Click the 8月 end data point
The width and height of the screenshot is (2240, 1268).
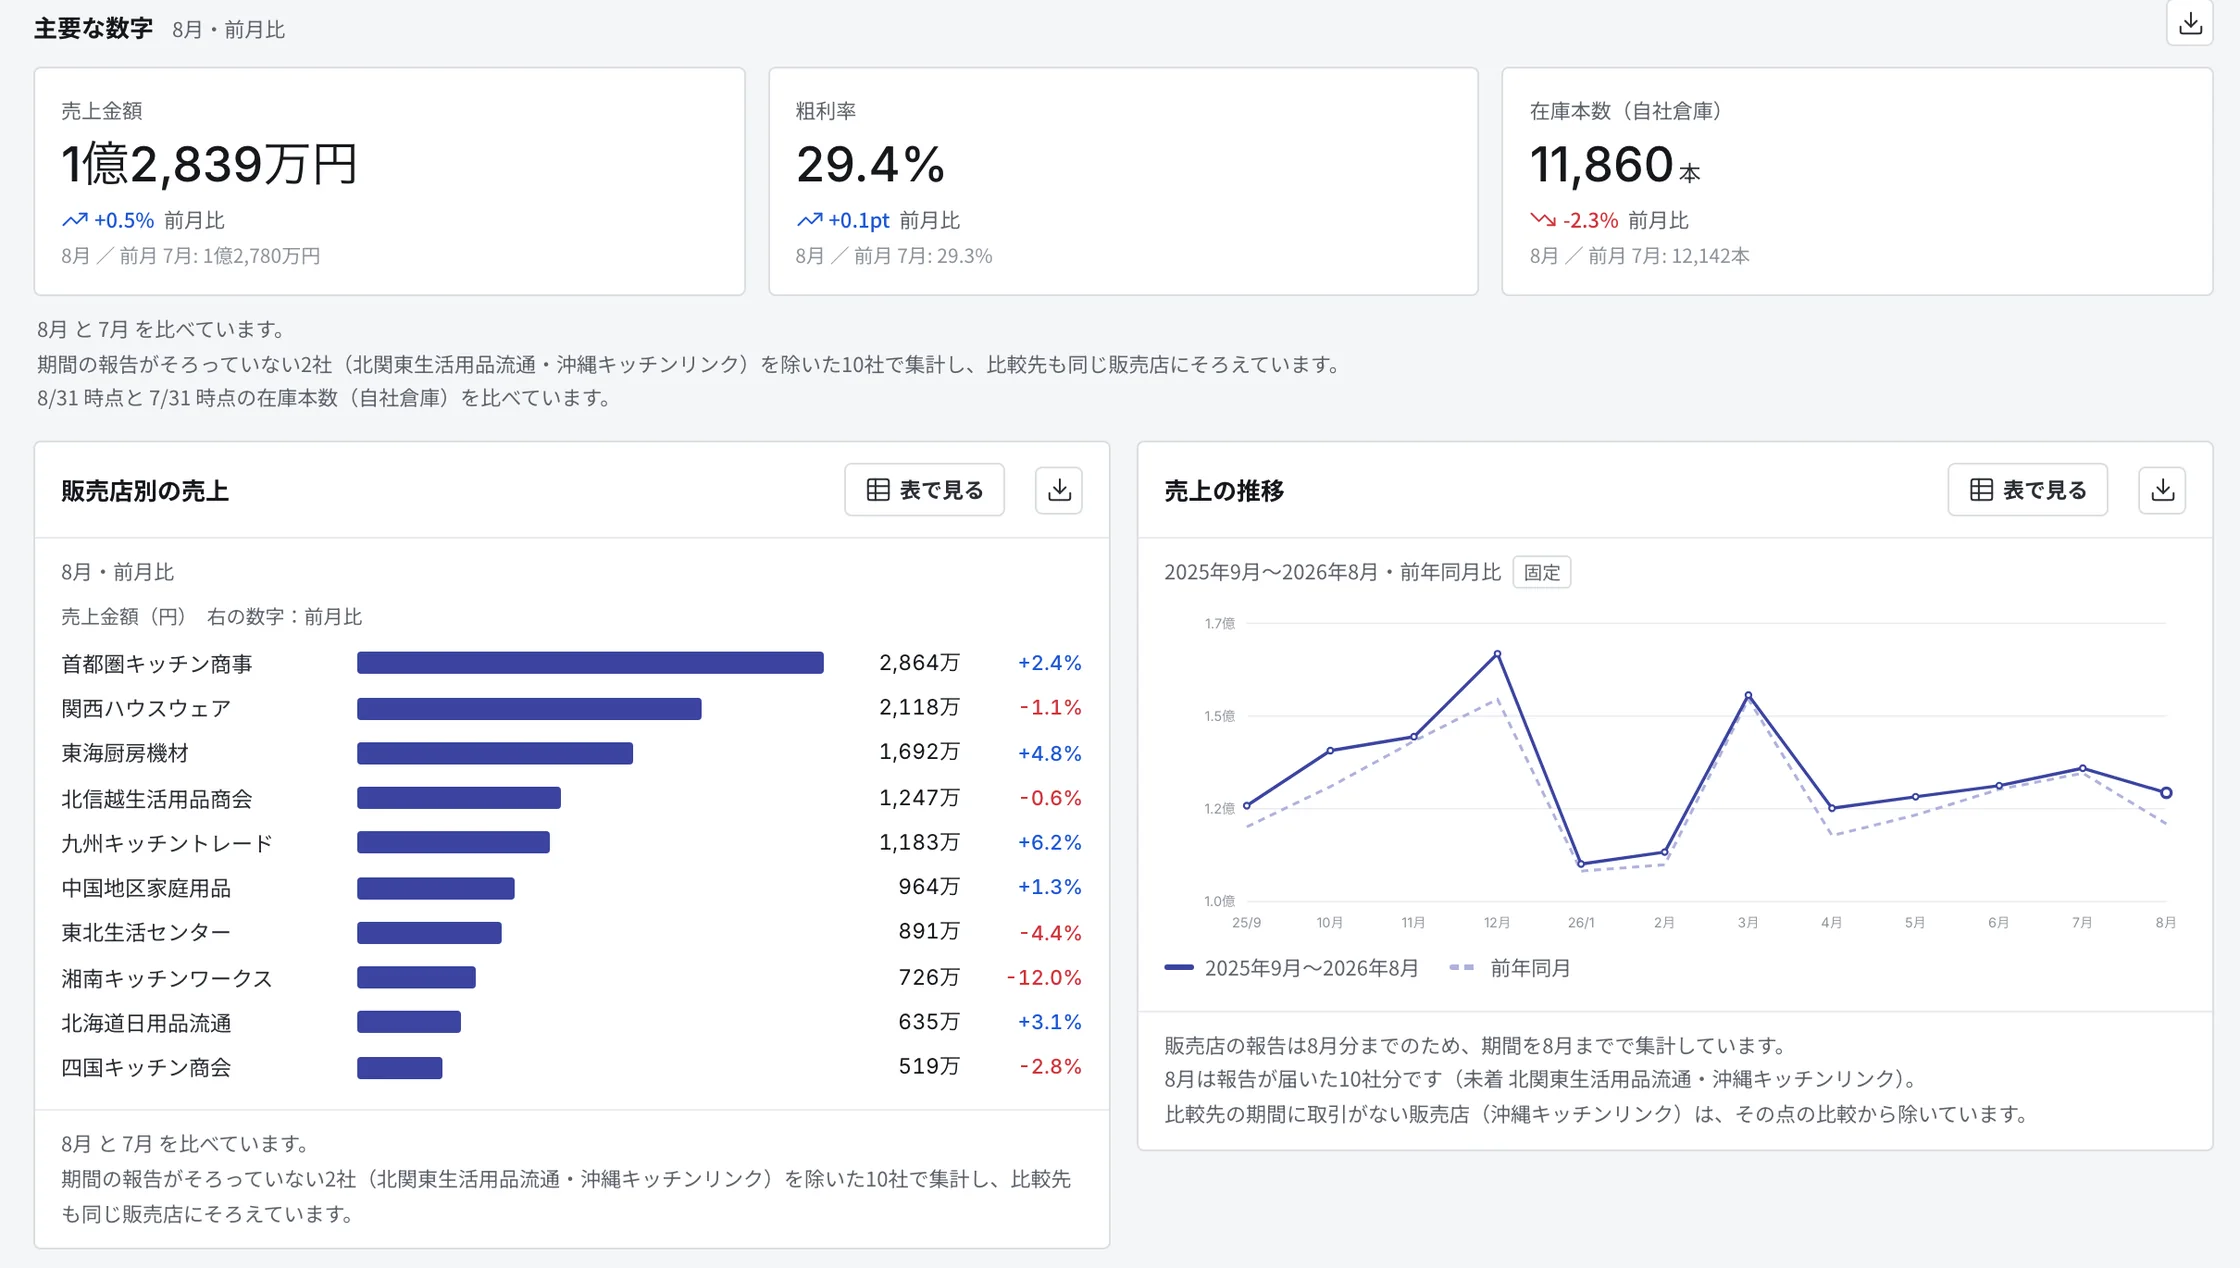2166,793
